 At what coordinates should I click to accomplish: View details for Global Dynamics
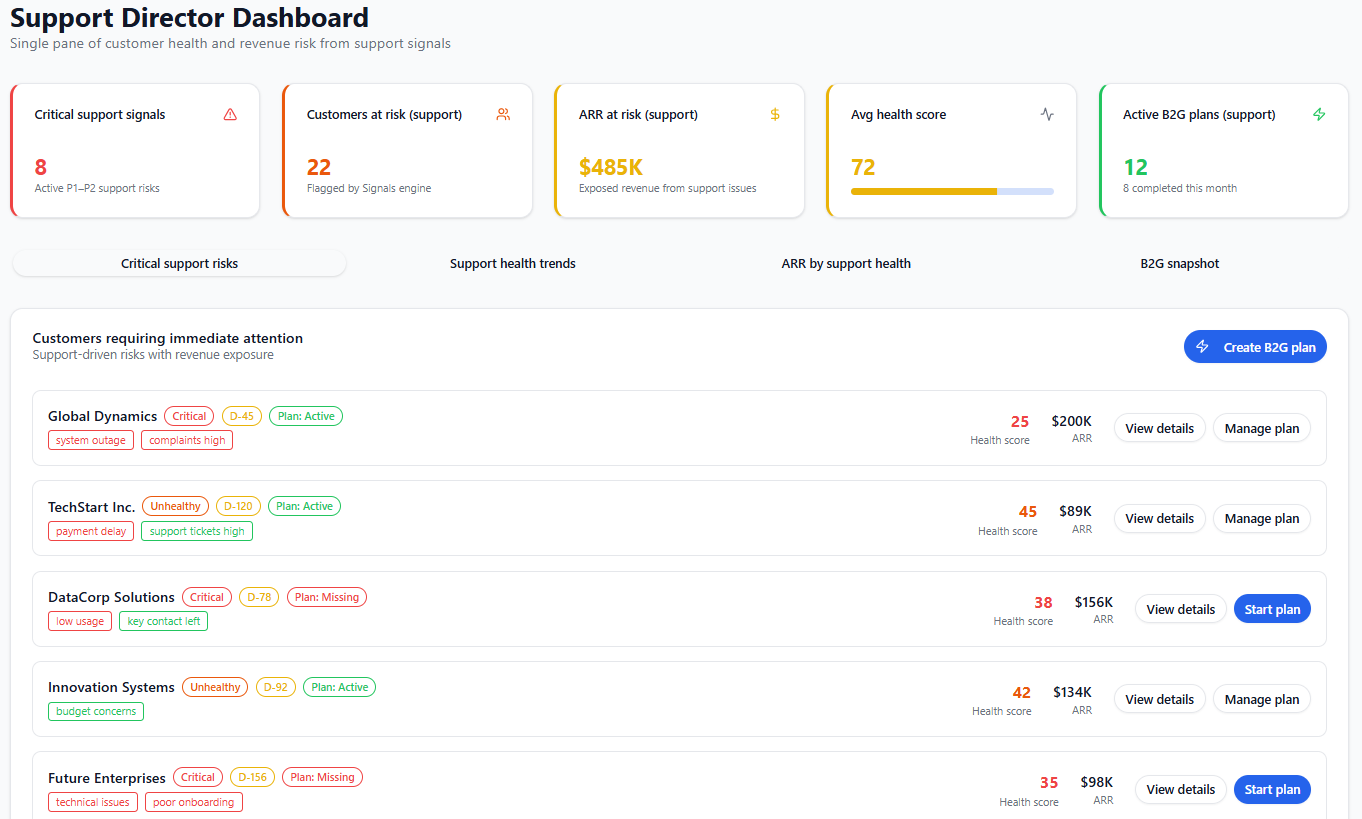[x=1159, y=429]
